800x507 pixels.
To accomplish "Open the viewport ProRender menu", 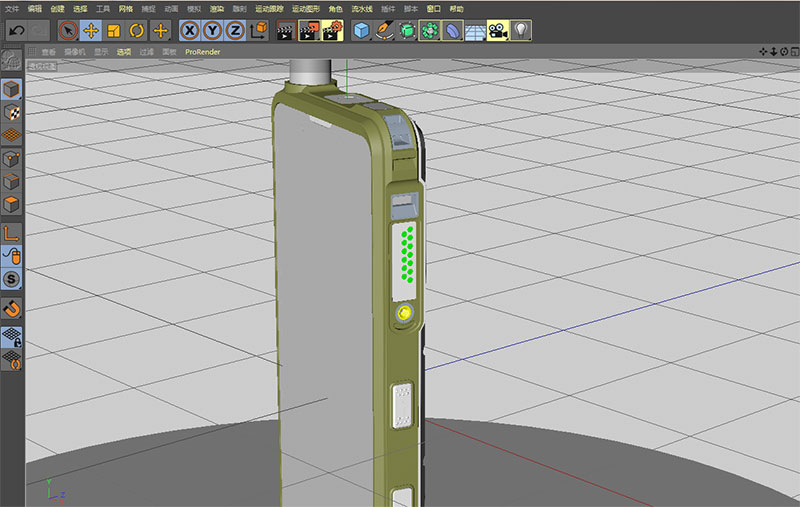I will 203,52.
